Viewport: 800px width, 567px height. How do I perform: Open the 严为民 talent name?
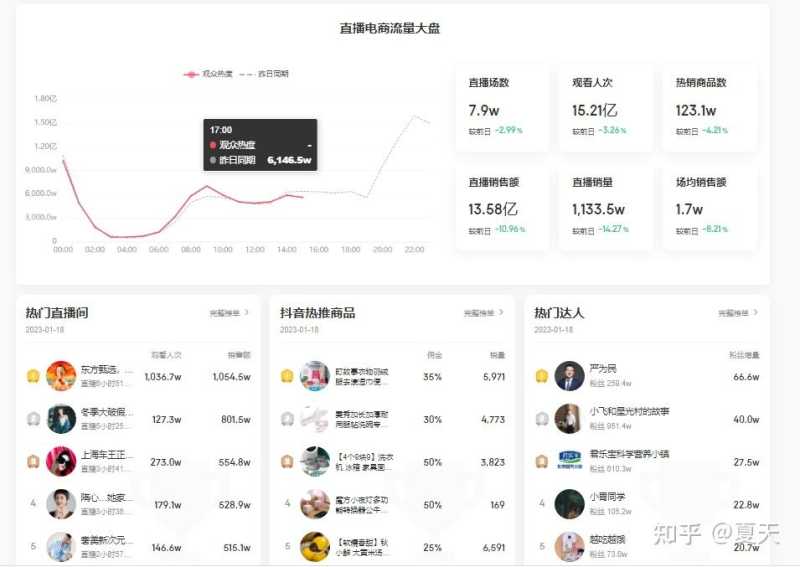[x=603, y=368]
